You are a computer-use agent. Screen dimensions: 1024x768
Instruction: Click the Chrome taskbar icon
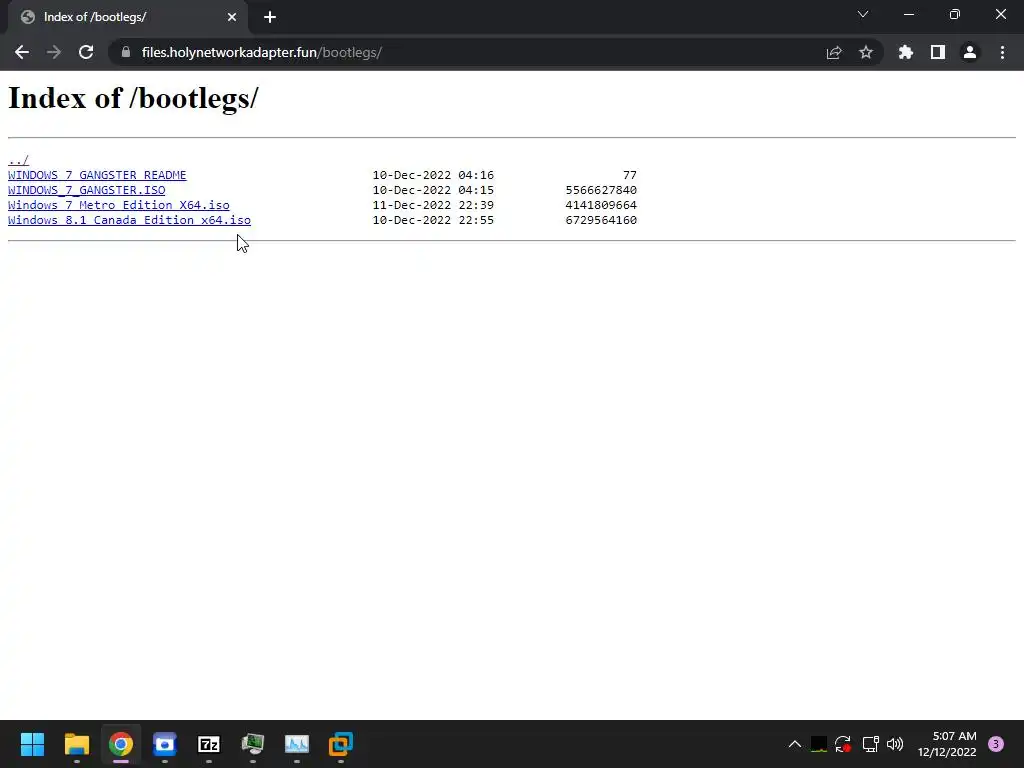point(121,744)
